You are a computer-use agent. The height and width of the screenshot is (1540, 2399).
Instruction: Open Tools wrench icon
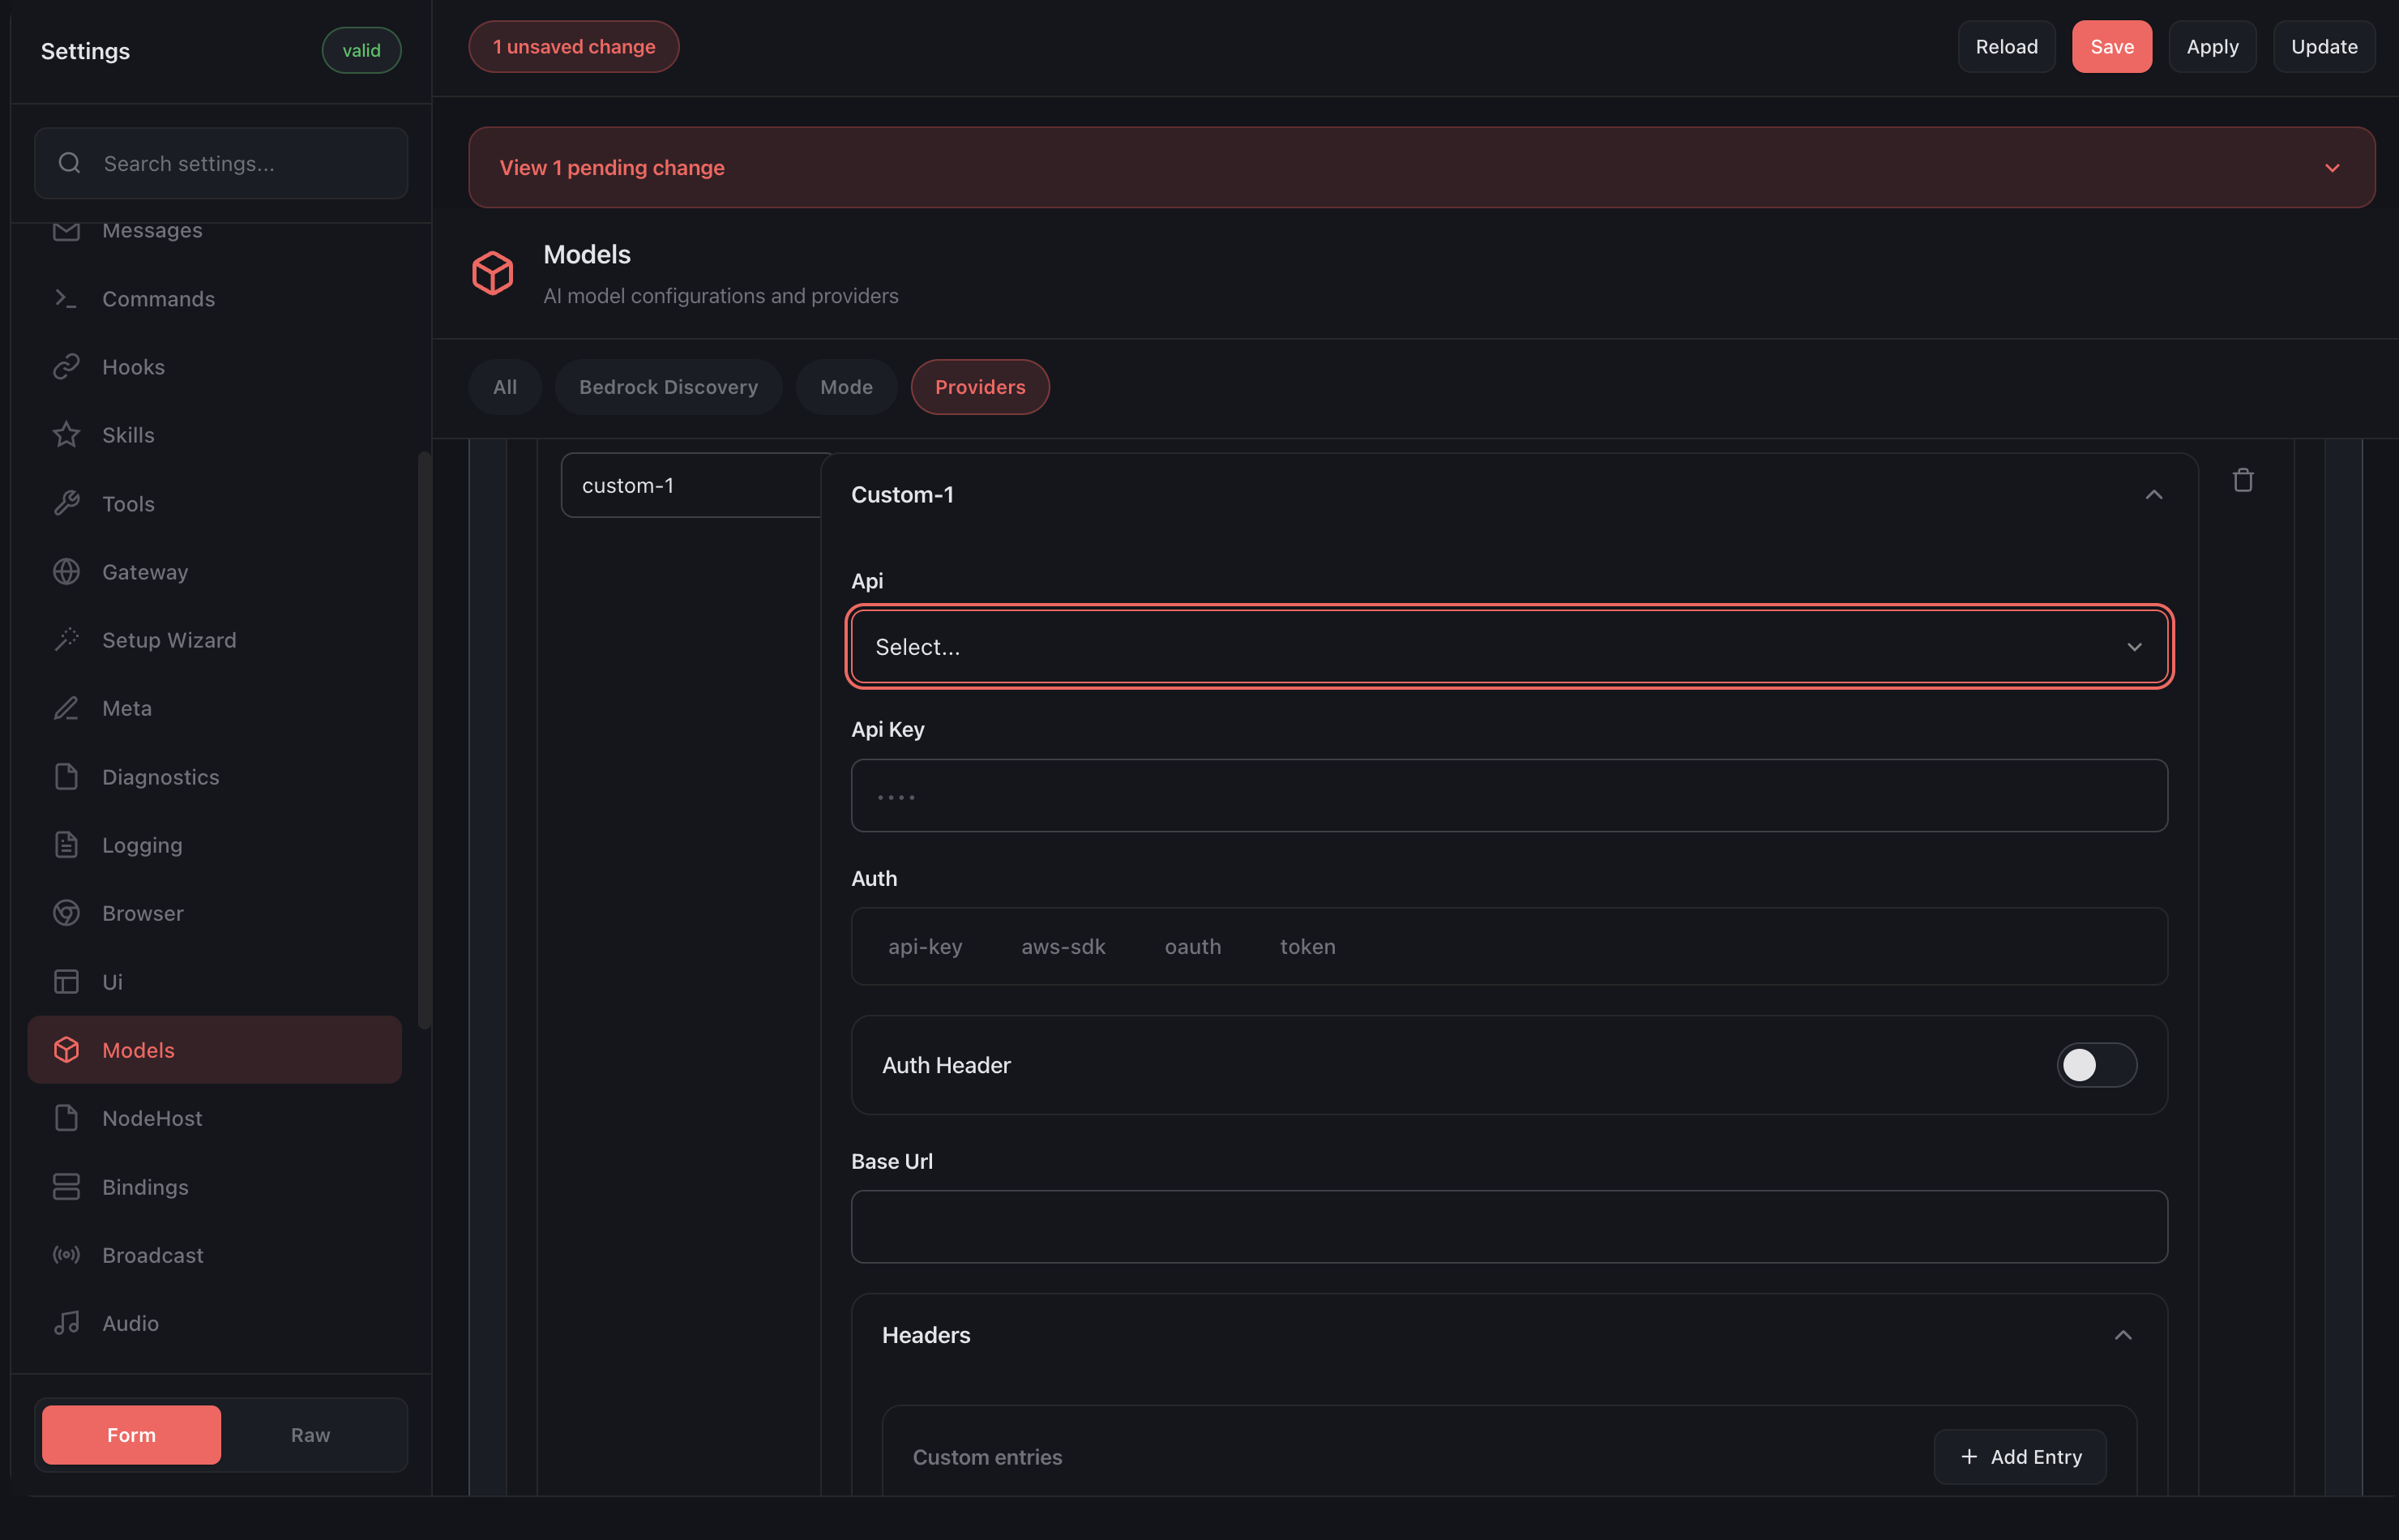tap(66, 504)
